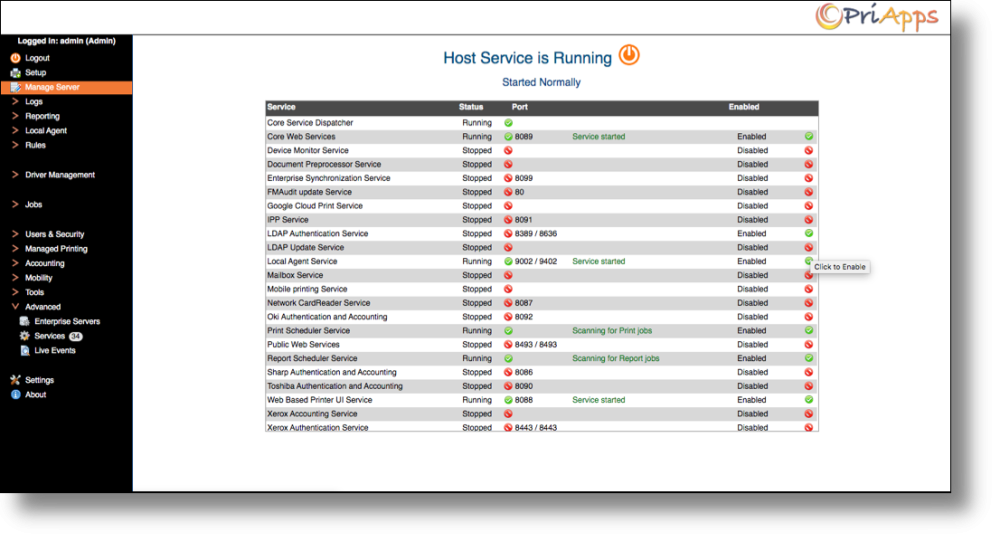The height and width of the screenshot is (542, 1000).
Task: Open Live Events link
Action: (55, 351)
